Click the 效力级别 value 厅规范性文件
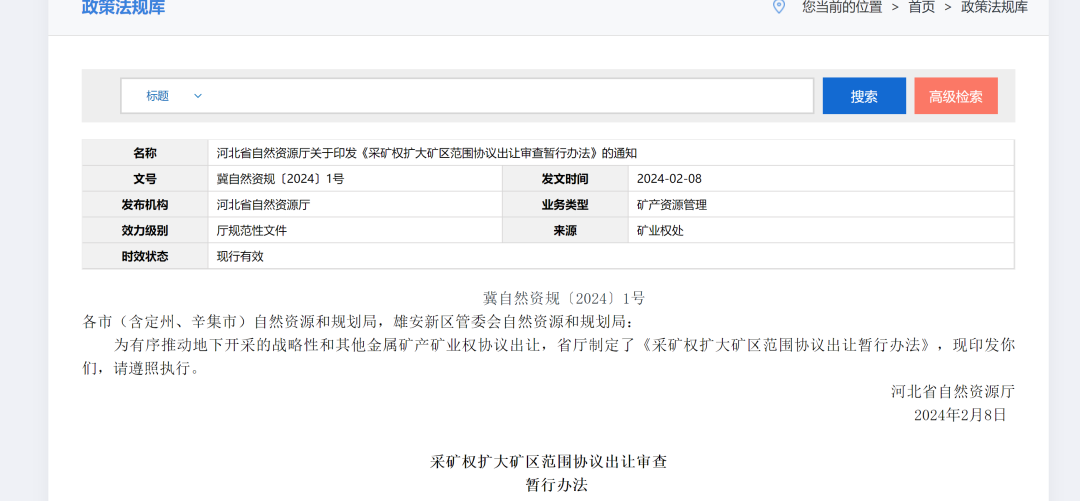This screenshot has width=1080, height=501. [251, 231]
